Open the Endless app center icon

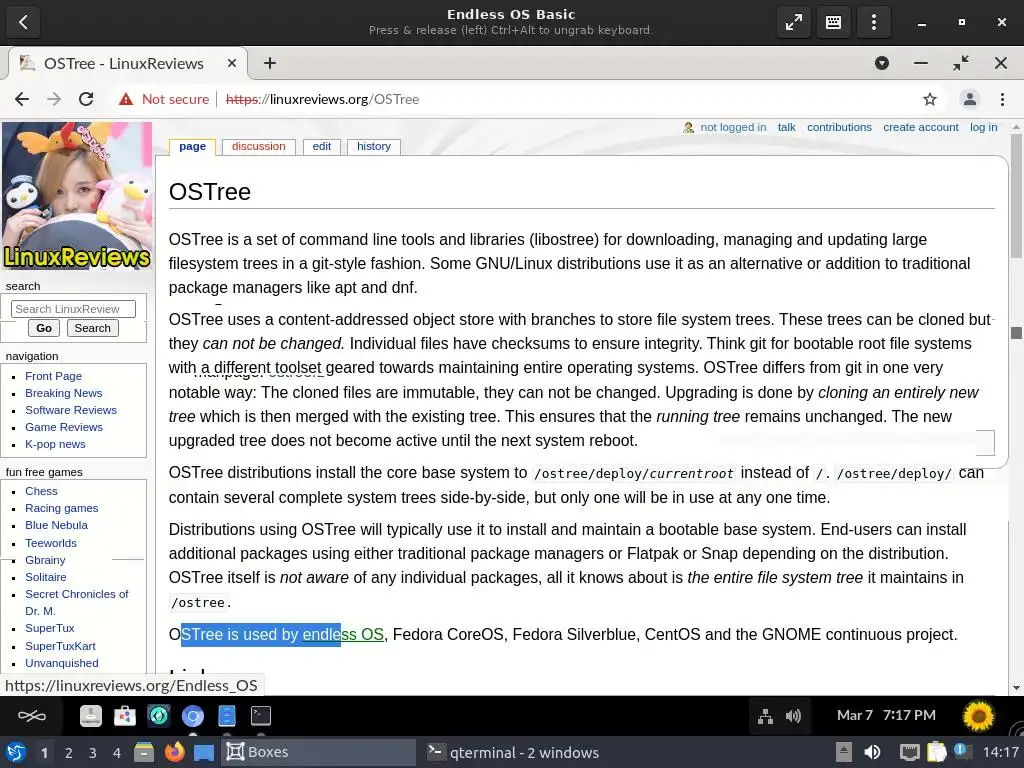(125, 716)
